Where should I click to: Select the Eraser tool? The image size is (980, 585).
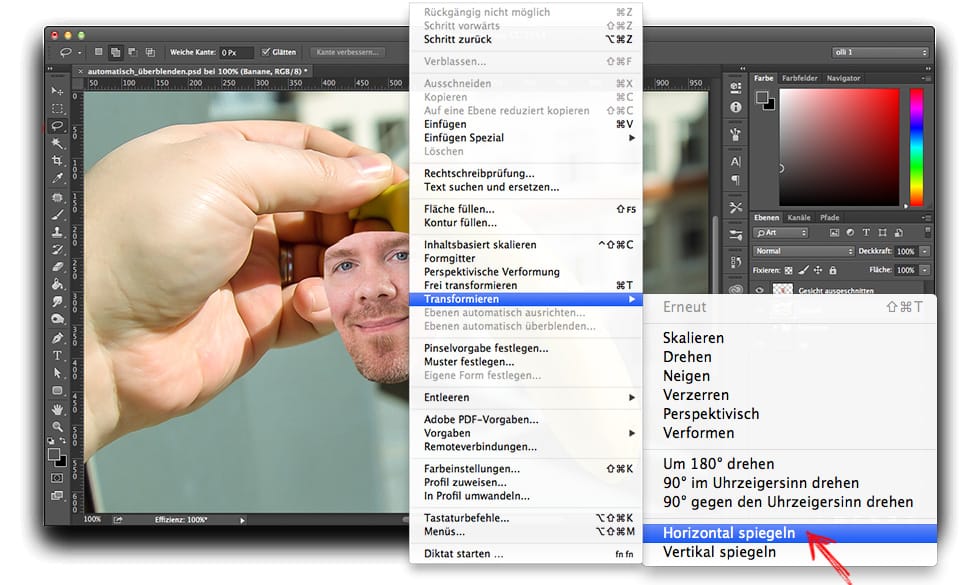pyautogui.click(x=57, y=267)
